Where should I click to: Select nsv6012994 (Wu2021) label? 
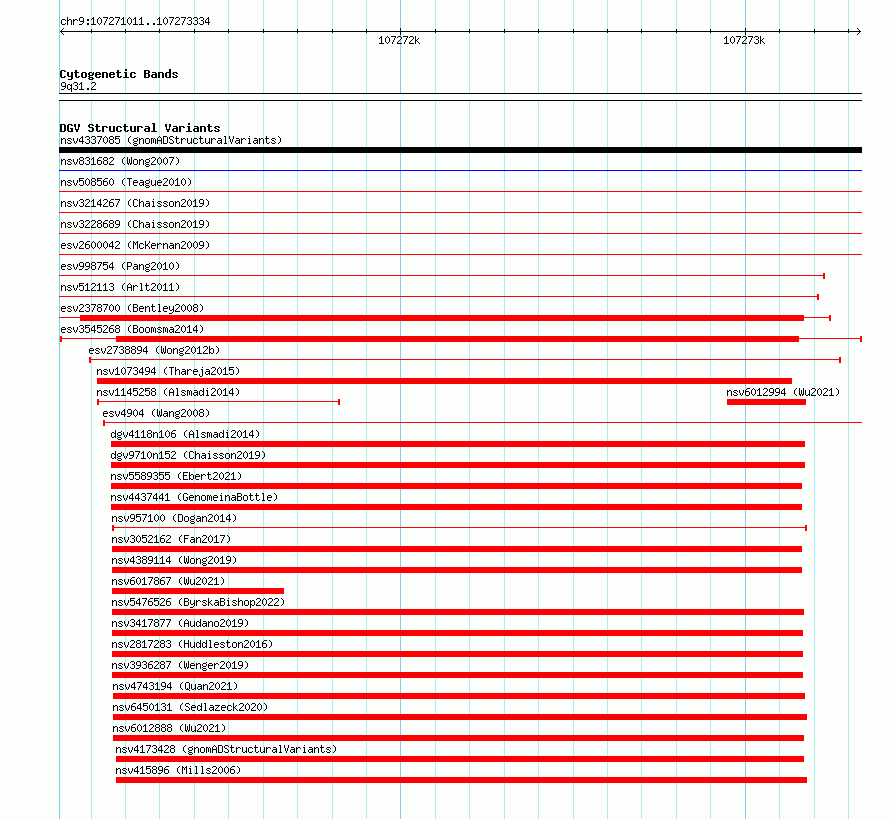783,392
